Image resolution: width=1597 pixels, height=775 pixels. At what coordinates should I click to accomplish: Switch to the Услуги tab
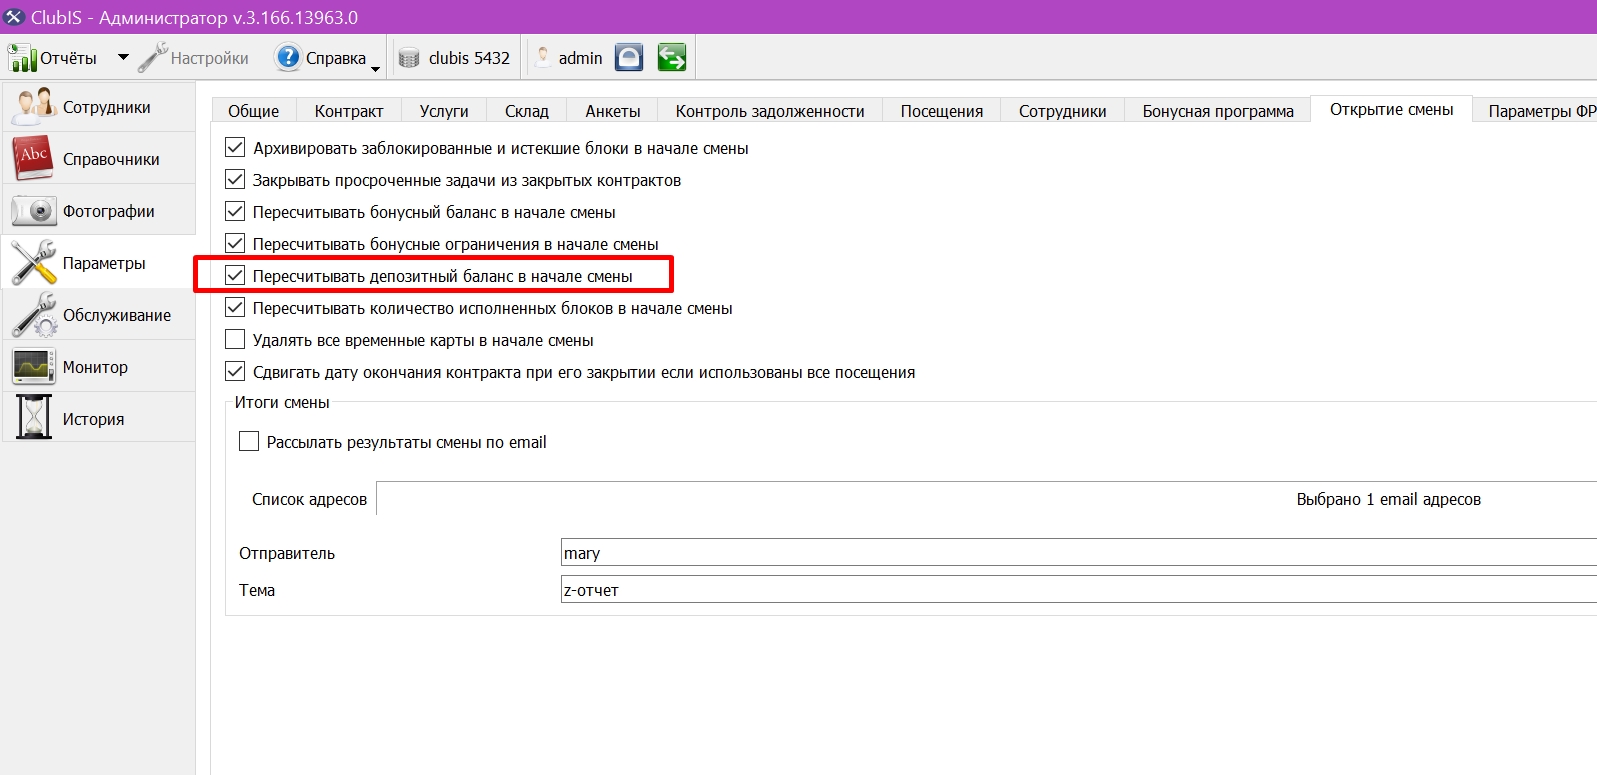tap(444, 111)
